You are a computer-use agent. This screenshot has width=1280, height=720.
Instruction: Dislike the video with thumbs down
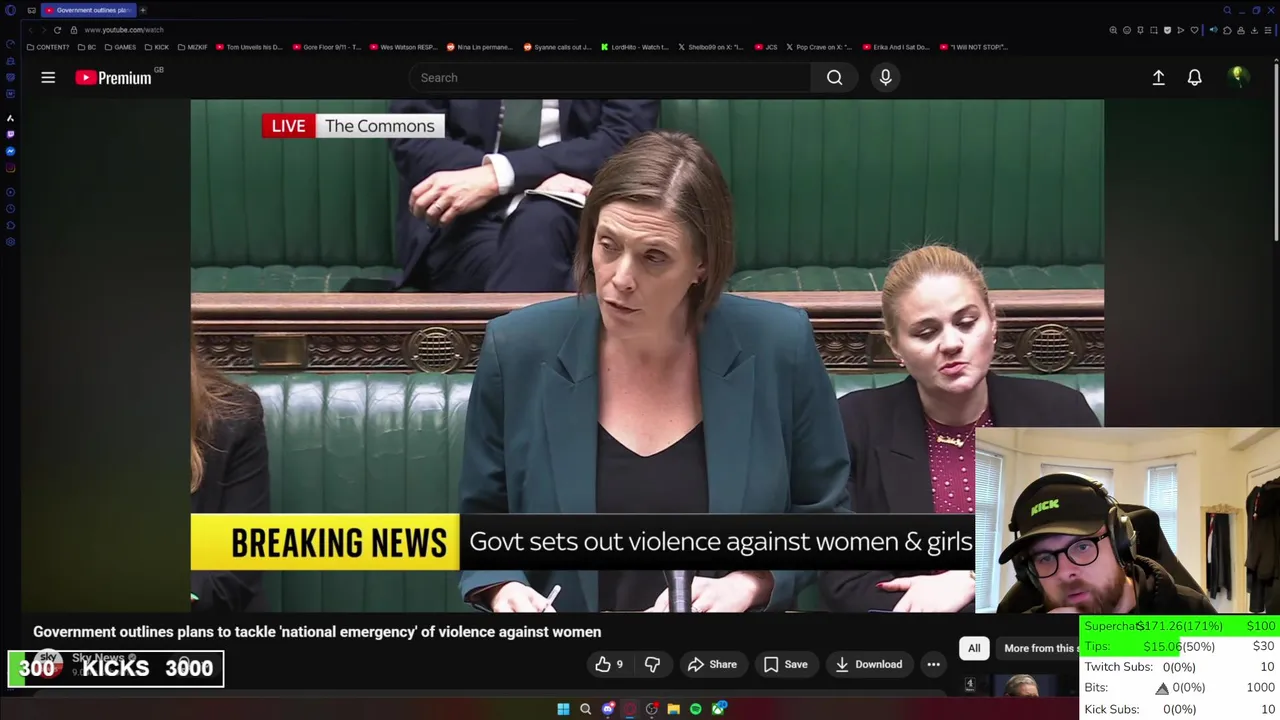[652, 664]
